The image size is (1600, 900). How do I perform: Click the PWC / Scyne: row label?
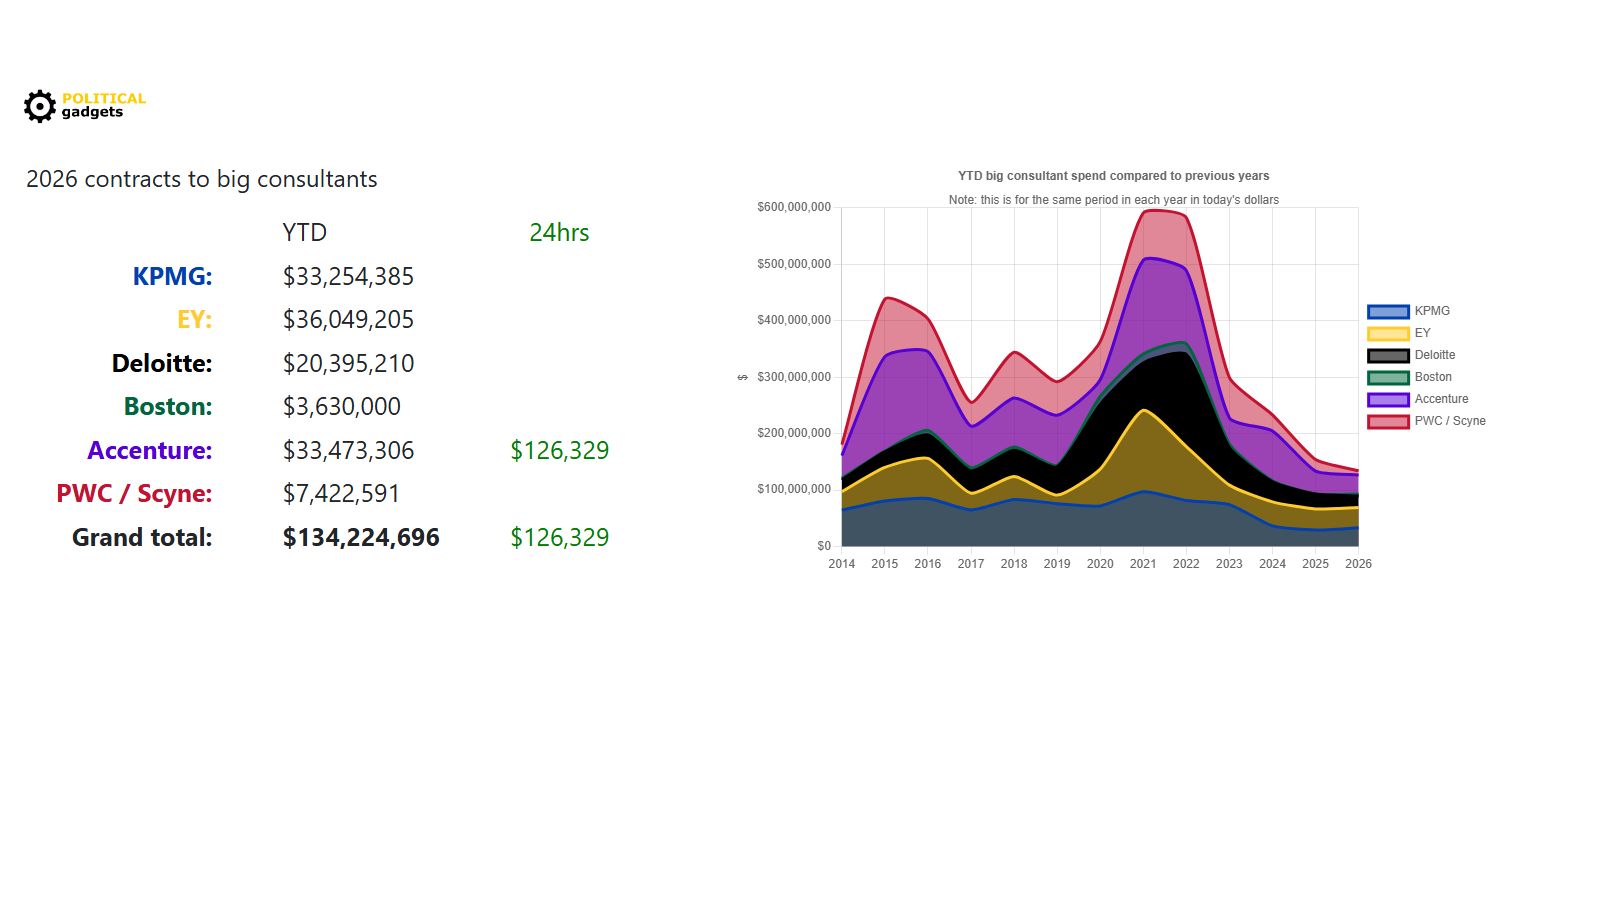click(x=134, y=493)
